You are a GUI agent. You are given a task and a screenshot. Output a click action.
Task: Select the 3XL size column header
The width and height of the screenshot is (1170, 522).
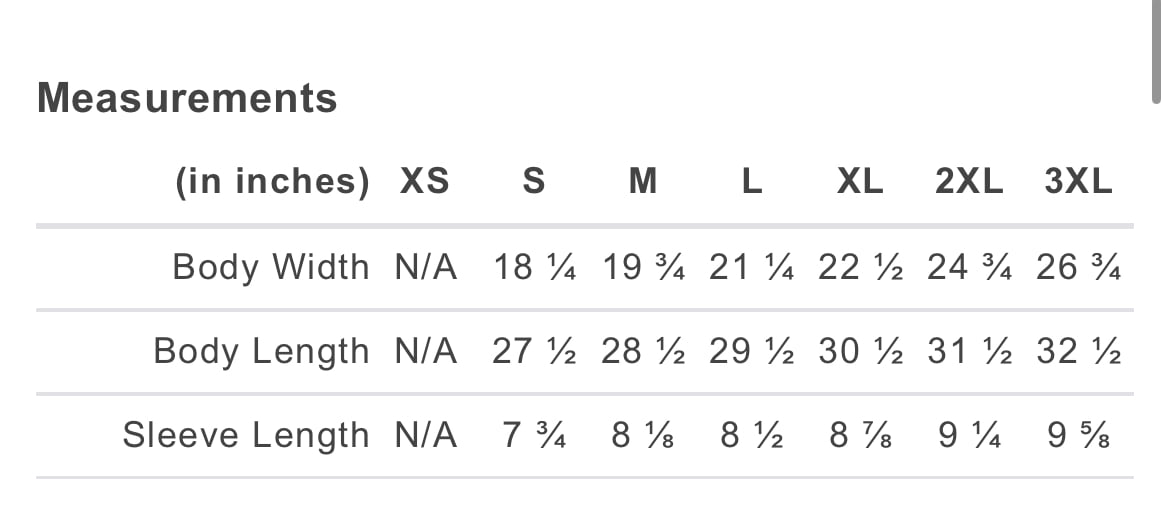tap(1078, 181)
